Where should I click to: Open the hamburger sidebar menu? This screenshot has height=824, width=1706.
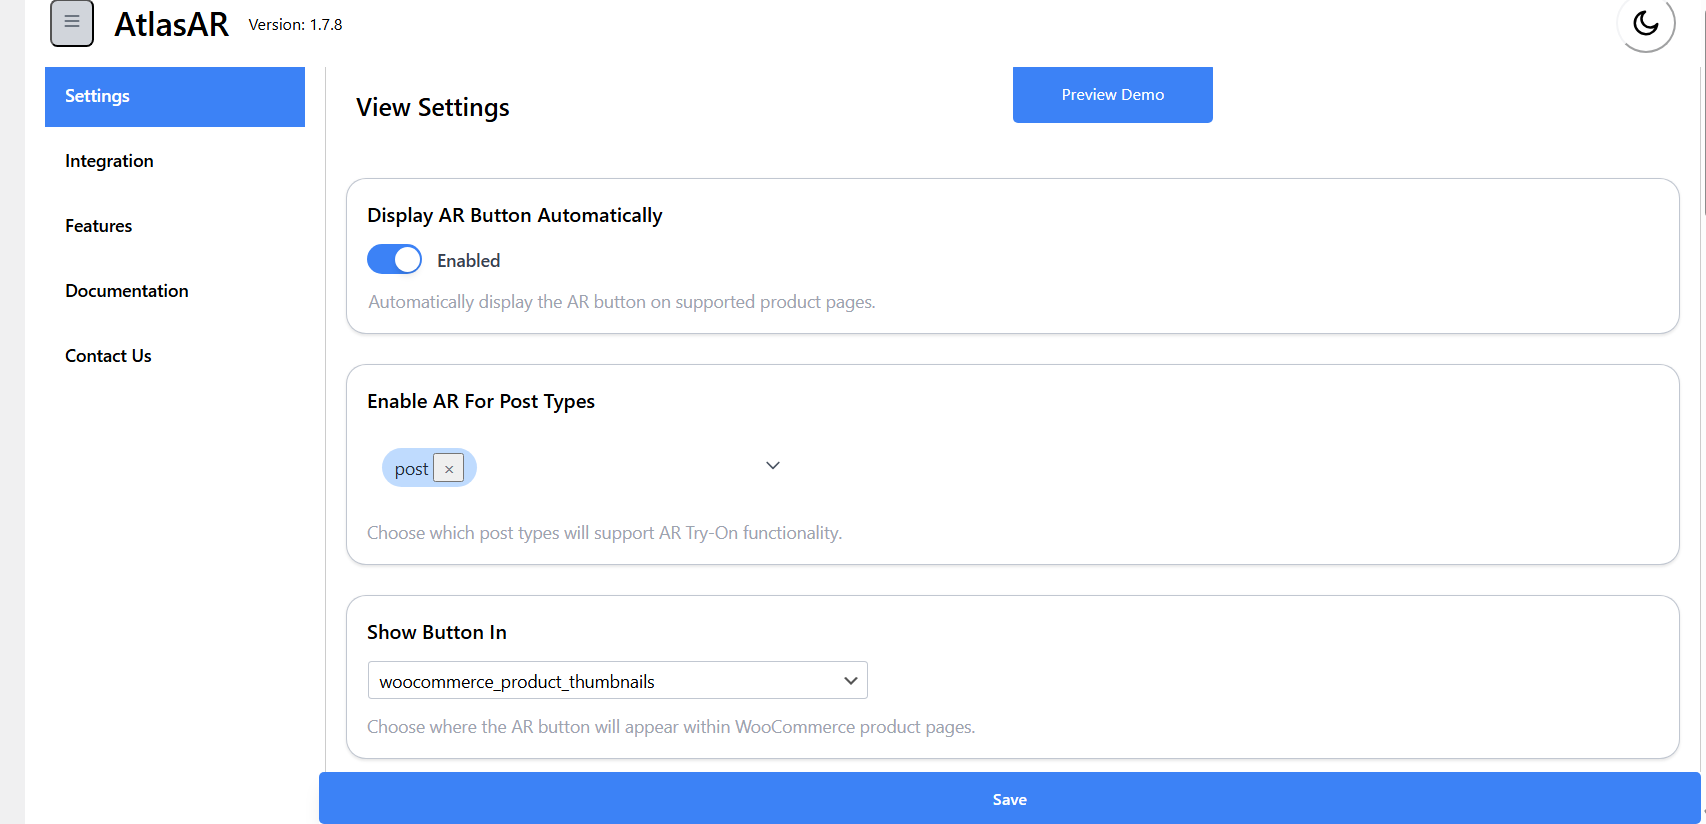pos(72,23)
